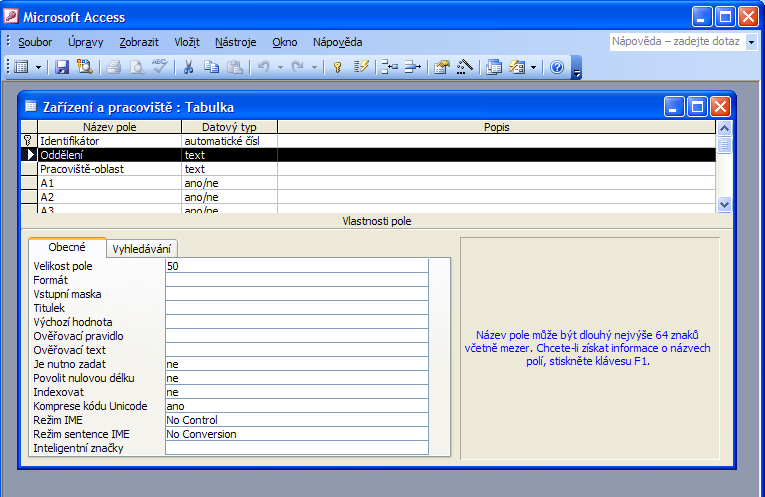Click the New Object icon
765x497 pixels.
tap(517, 67)
